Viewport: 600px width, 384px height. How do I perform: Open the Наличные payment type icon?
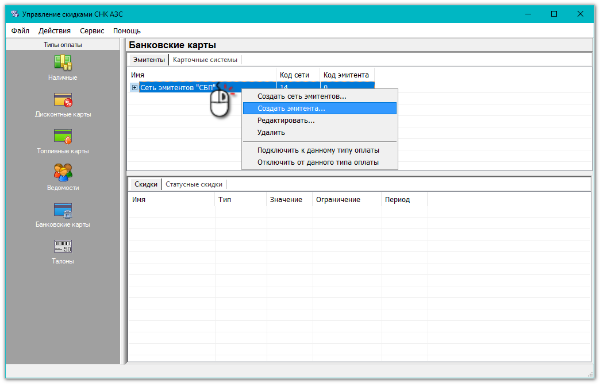(63, 63)
